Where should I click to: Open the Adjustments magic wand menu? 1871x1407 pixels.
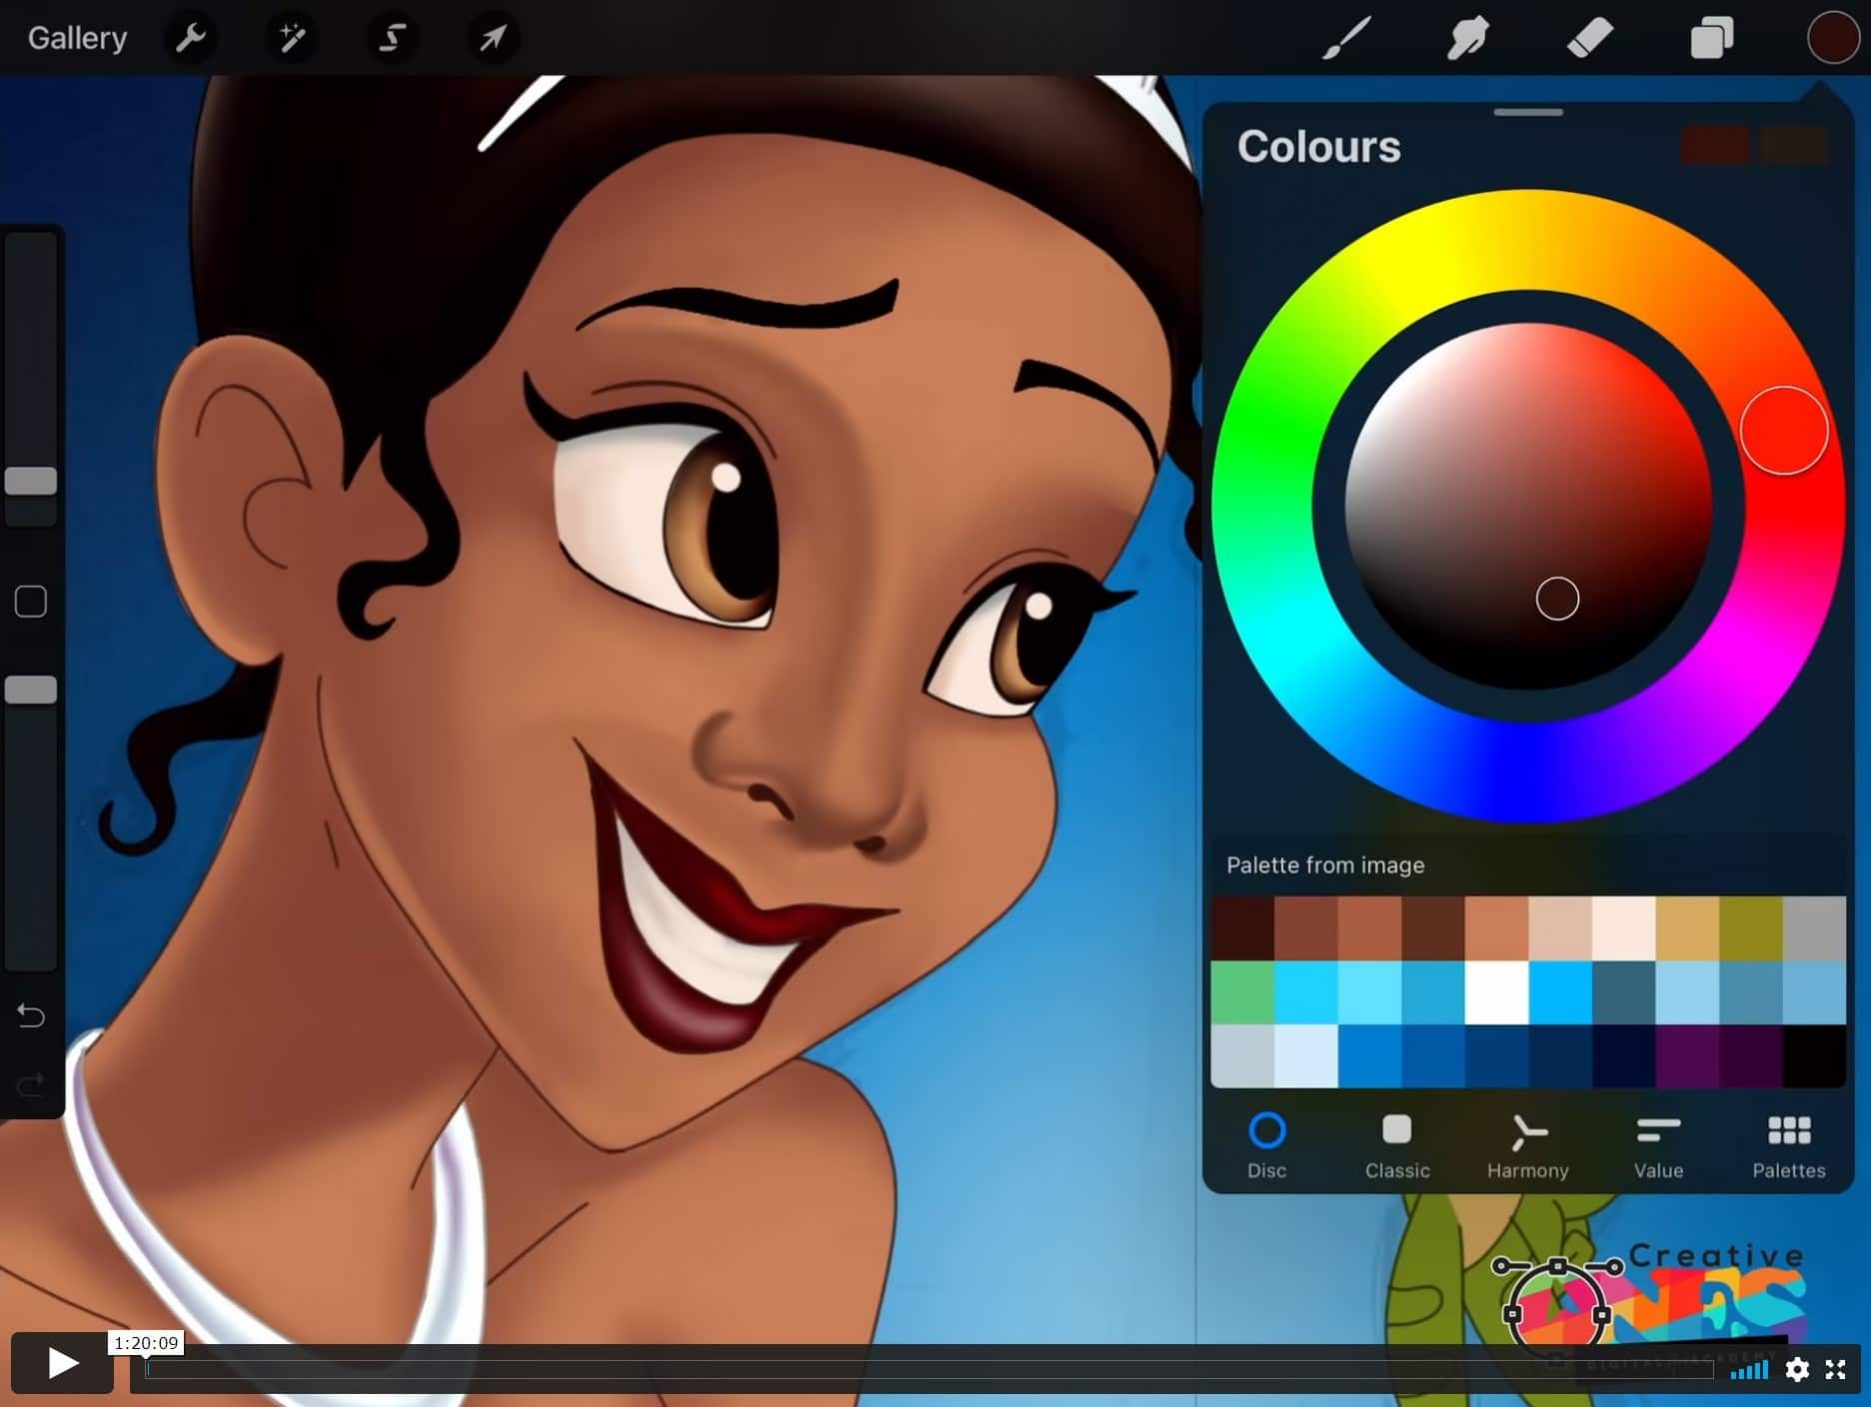[x=291, y=38]
